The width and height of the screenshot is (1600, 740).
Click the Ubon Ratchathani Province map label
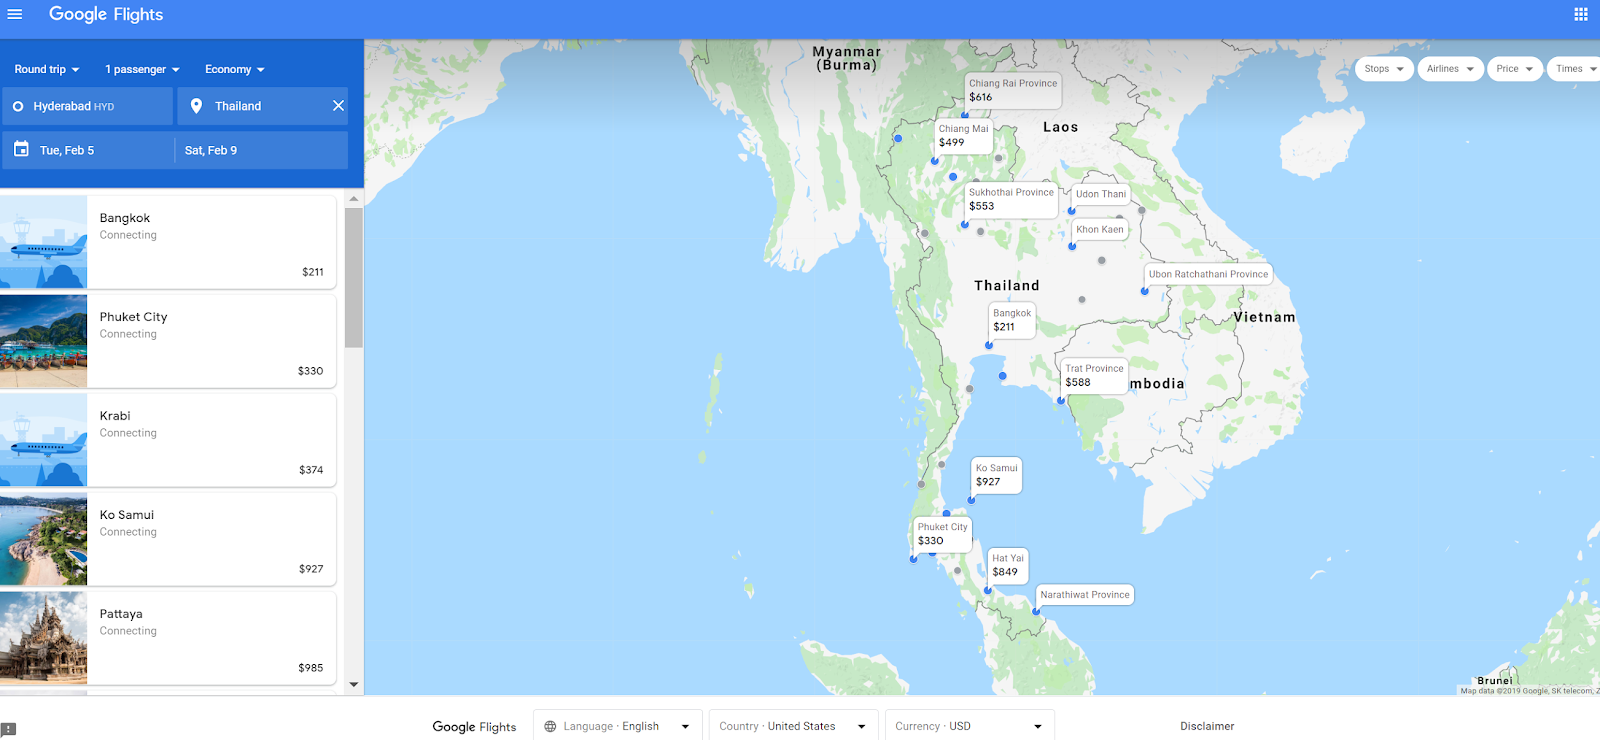click(x=1208, y=274)
